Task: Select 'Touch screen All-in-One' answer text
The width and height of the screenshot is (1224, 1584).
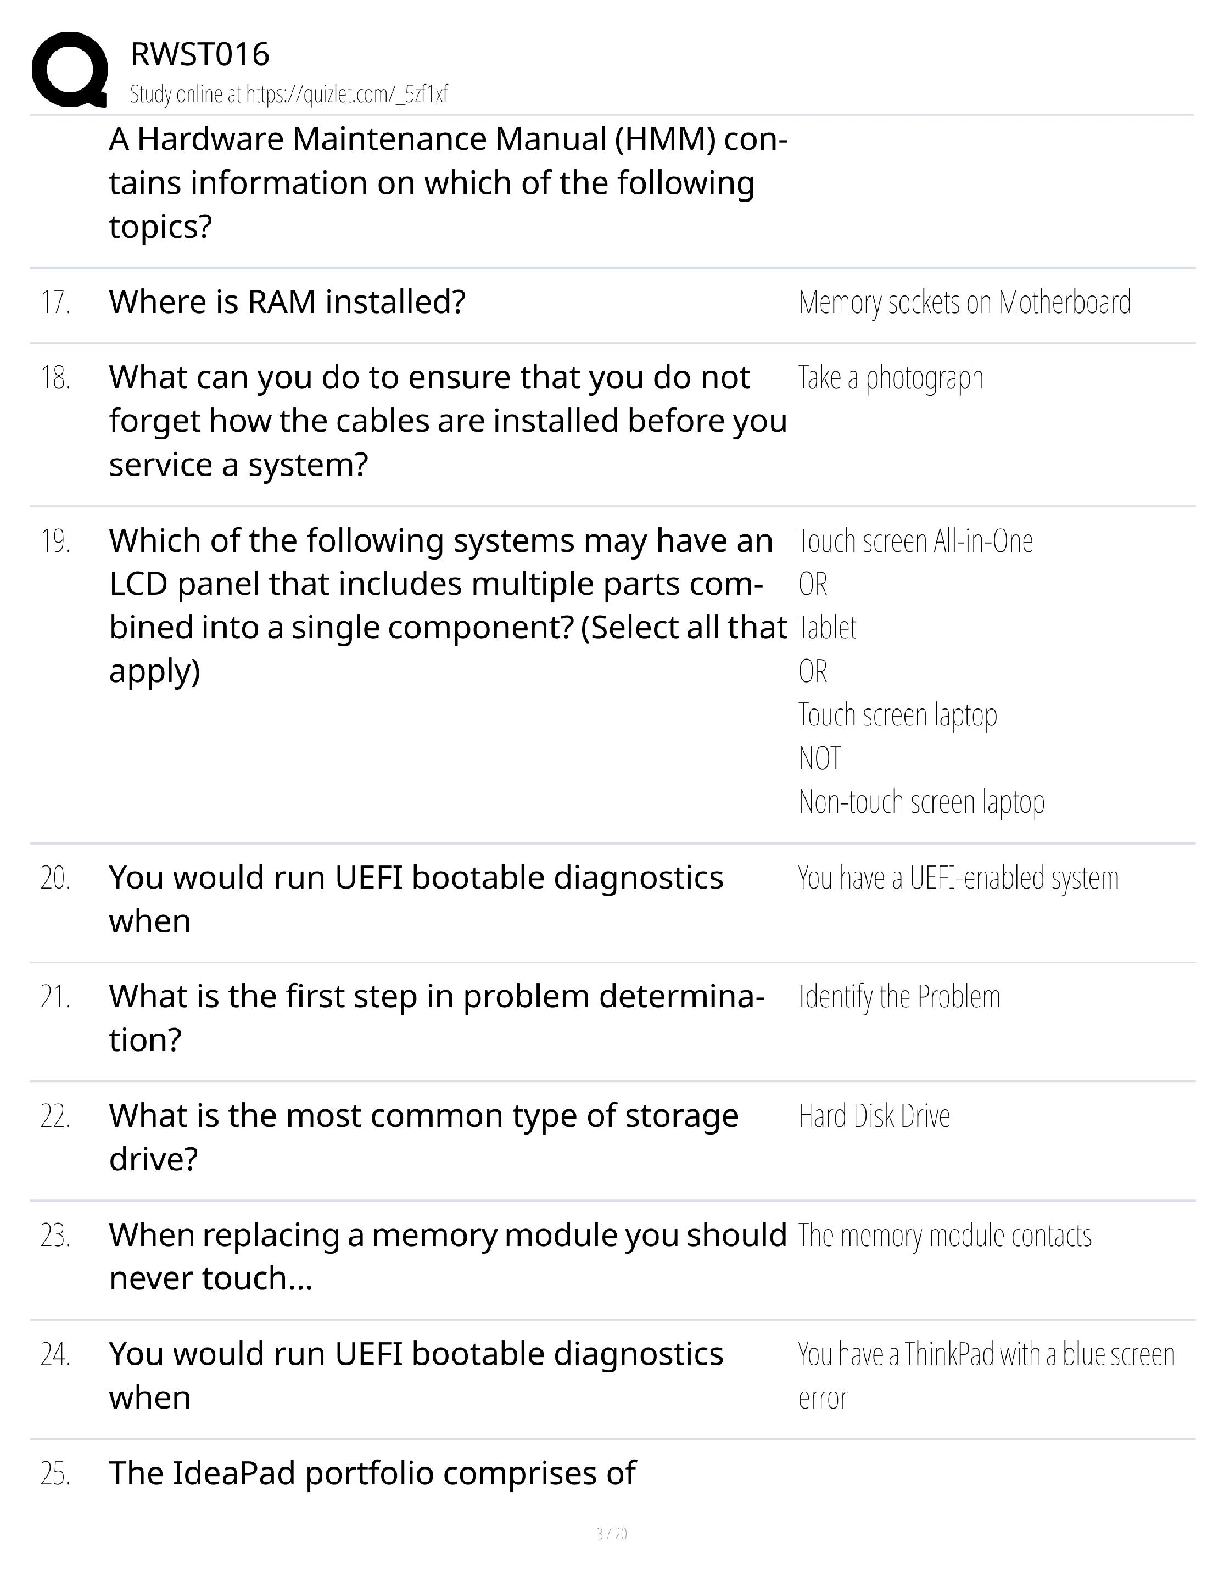Action: pyautogui.click(x=916, y=541)
